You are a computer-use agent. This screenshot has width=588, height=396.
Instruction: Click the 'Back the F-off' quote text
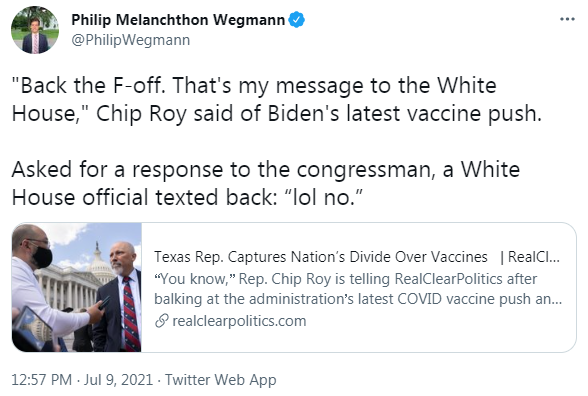pyautogui.click(x=88, y=86)
